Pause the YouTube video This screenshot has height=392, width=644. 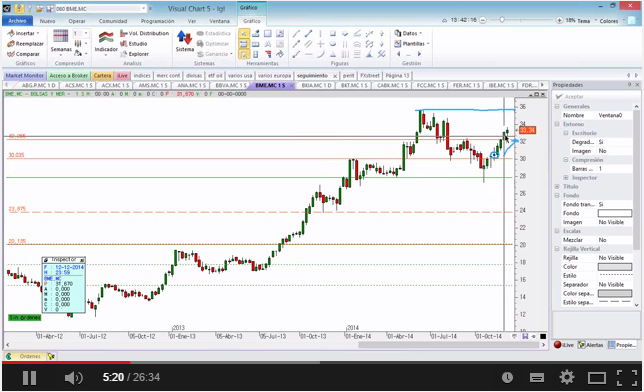pos(29,378)
